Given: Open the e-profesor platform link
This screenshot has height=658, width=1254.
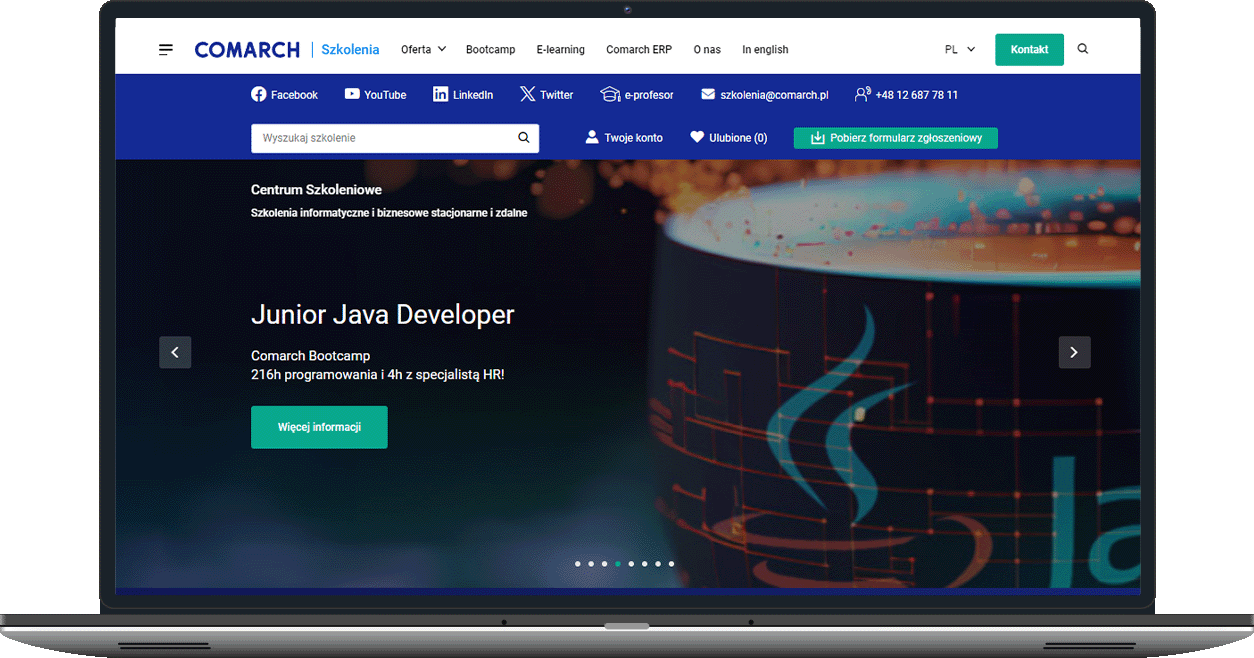Looking at the screenshot, I should click(637, 95).
